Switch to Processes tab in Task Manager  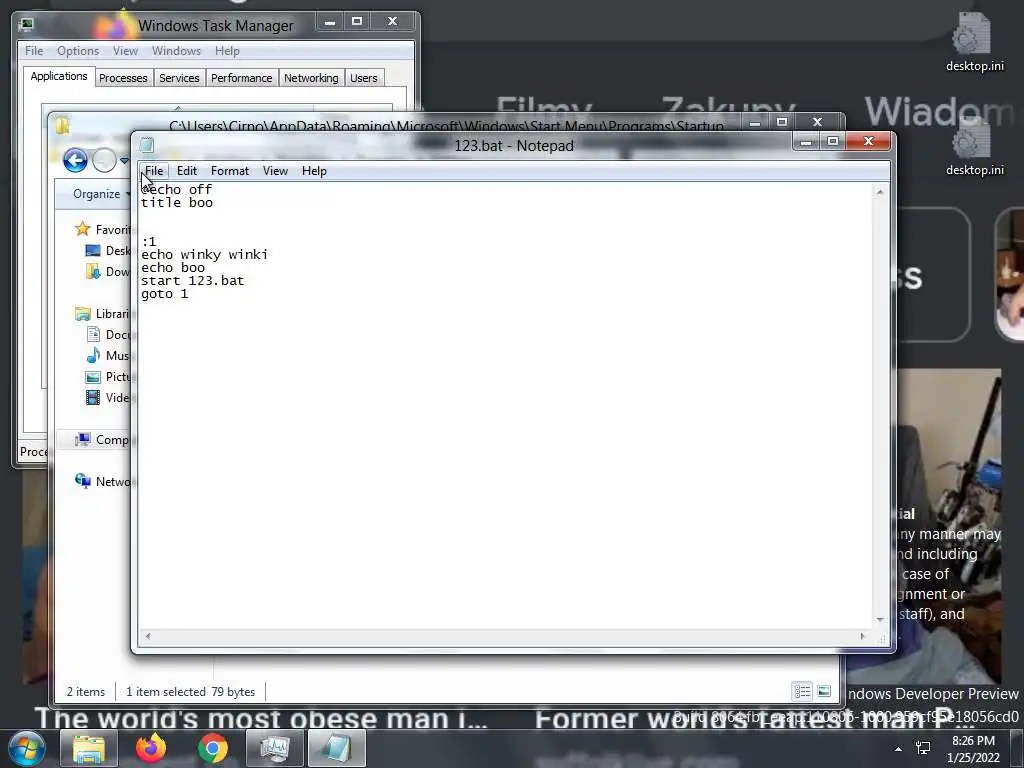tap(123, 78)
